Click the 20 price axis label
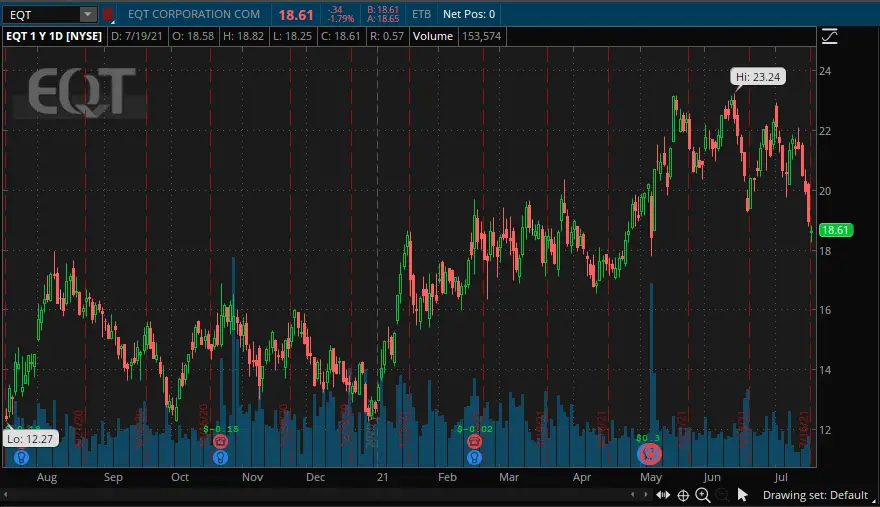 [x=825, y=191]
